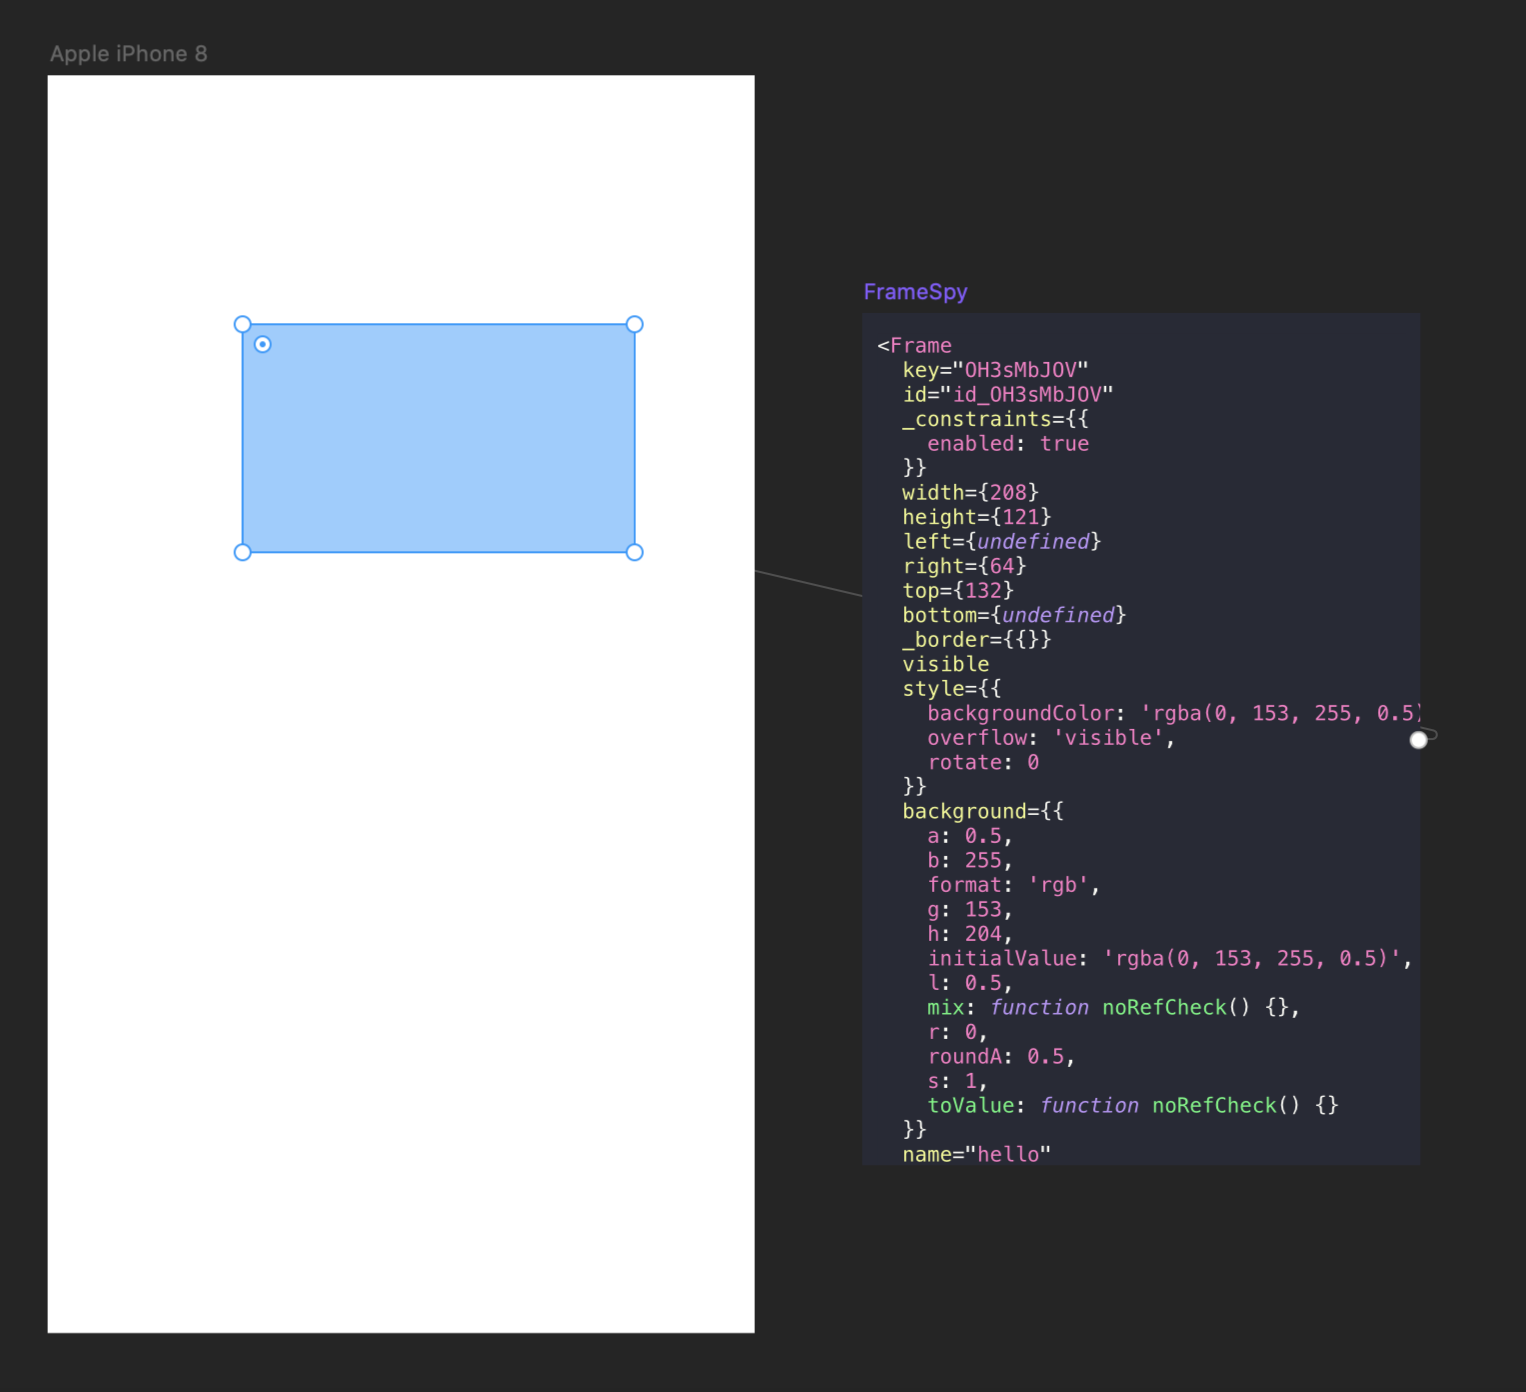Click the height={121} line in FrameSpy
This screenshot has height=1392, width=1526.
(x=976, y=517)
